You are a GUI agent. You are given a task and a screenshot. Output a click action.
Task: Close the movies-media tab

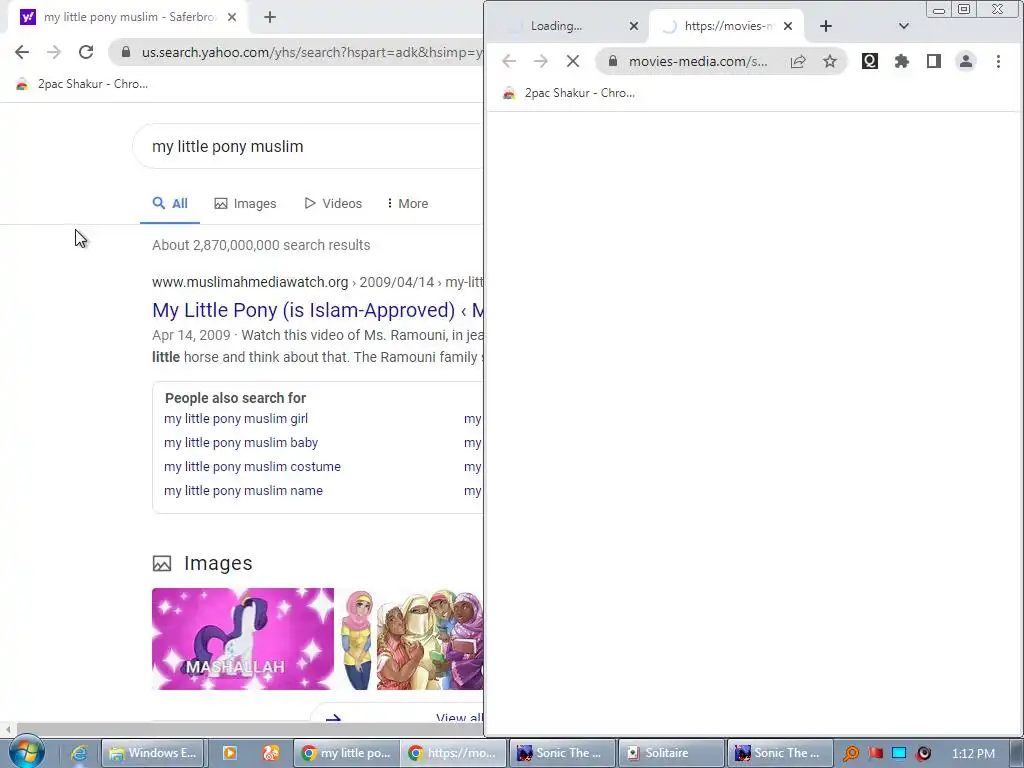click(788, 26)
